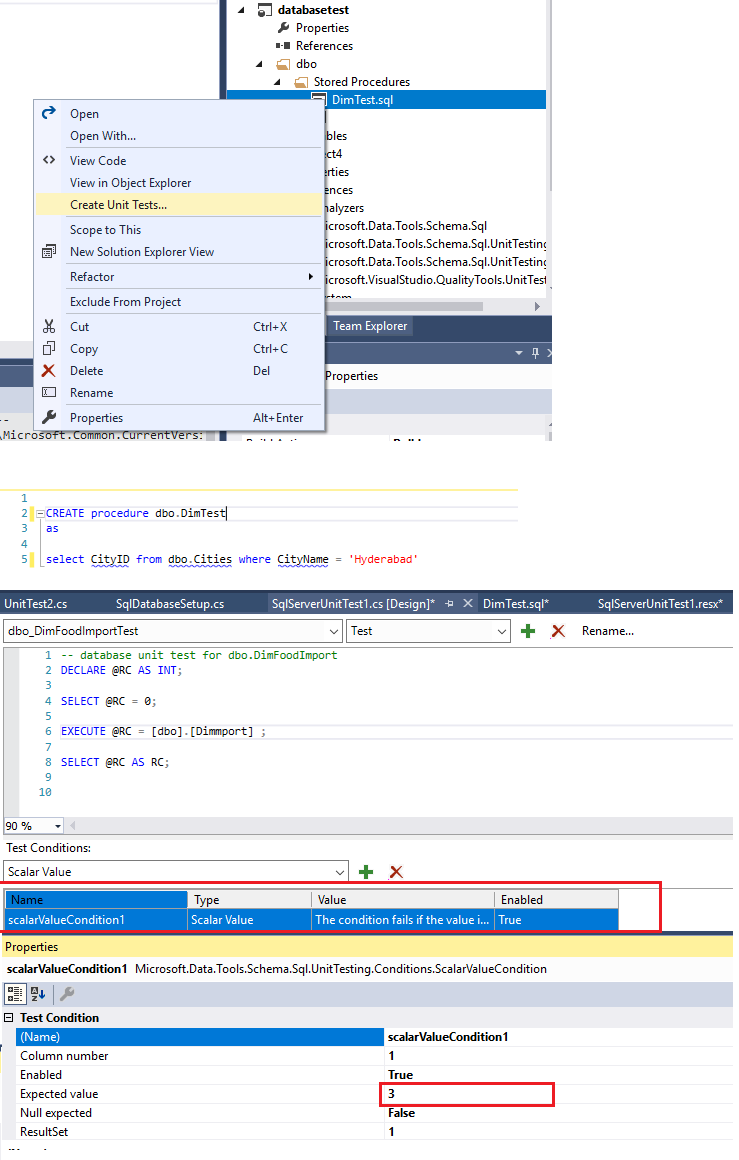
Task: Collapse the Stored Procedures folder node
Action: [278, 81]
